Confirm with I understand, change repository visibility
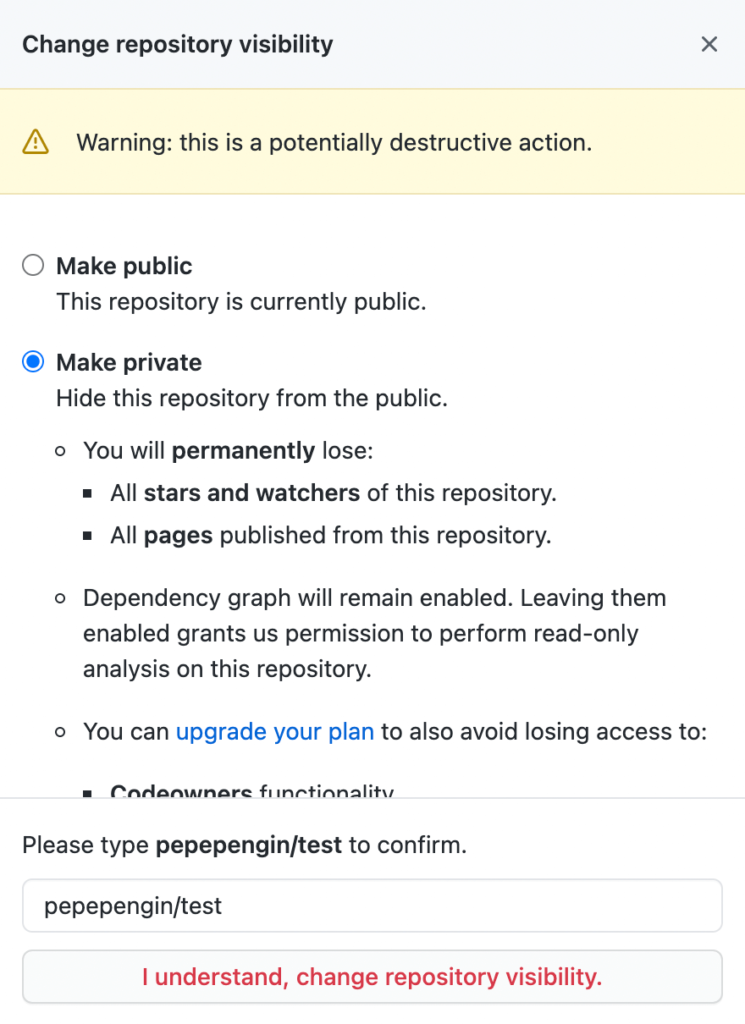Screen dimensions: 745x1024 [x=372, y=977]
